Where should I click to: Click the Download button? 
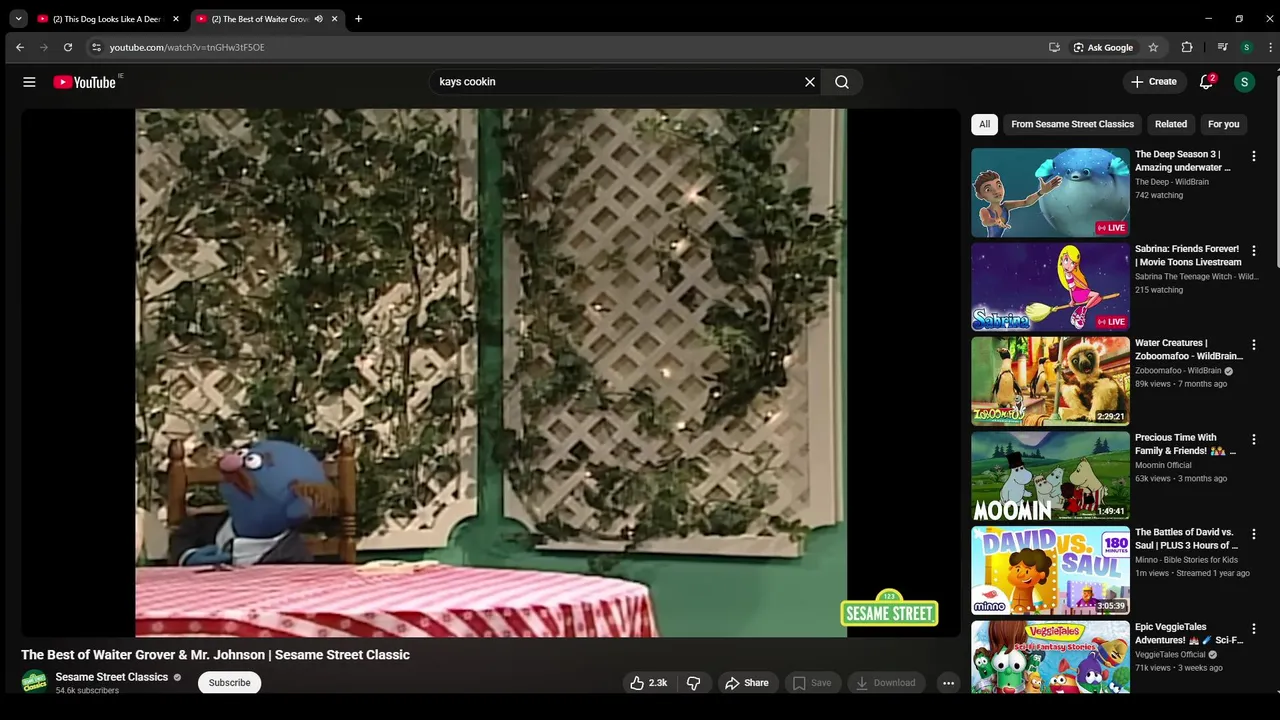(x=884, y=683)
